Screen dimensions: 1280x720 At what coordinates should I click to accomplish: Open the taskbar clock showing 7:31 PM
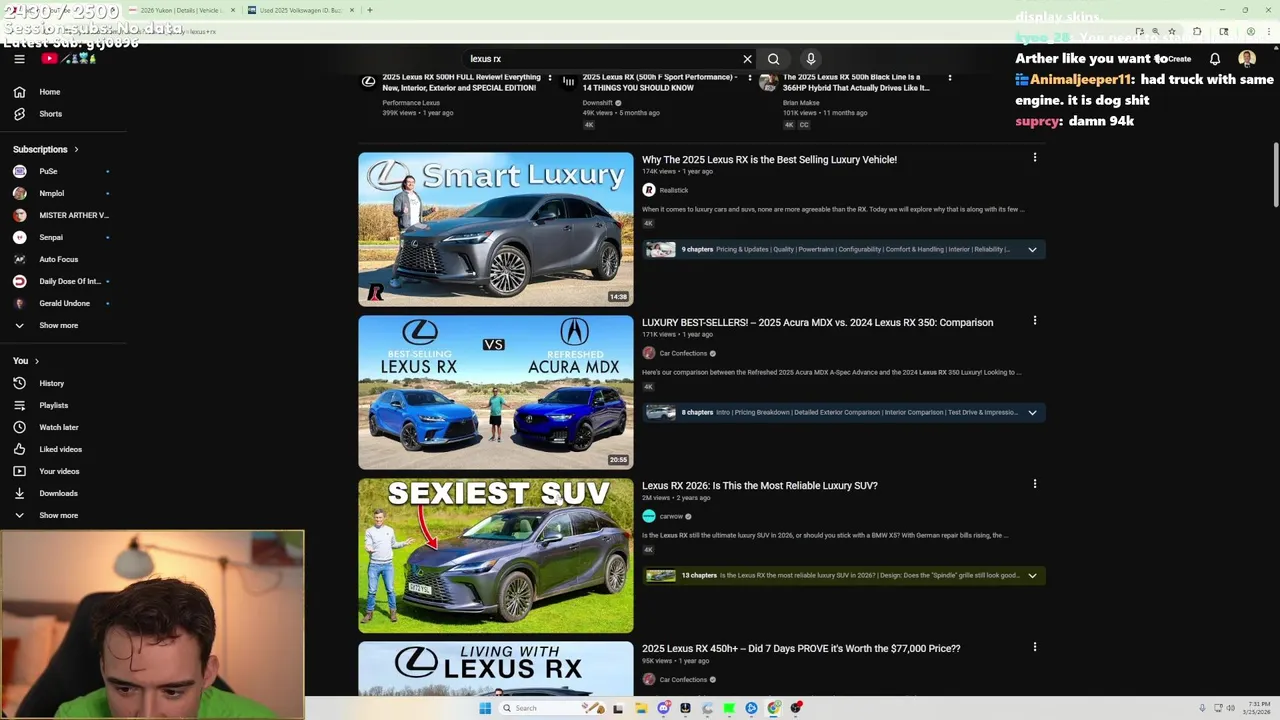(x=1258, y=708)
